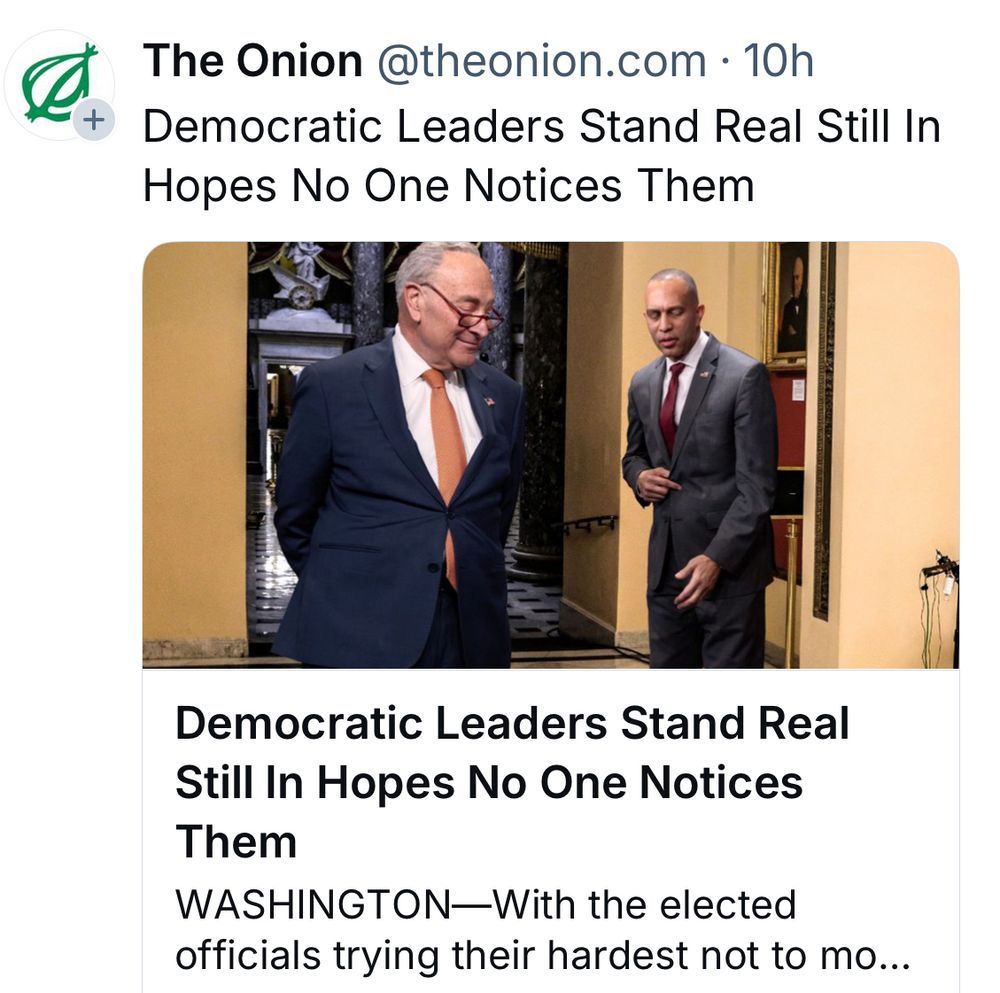Click the word "Them" in card headline

tap(236, 841)
